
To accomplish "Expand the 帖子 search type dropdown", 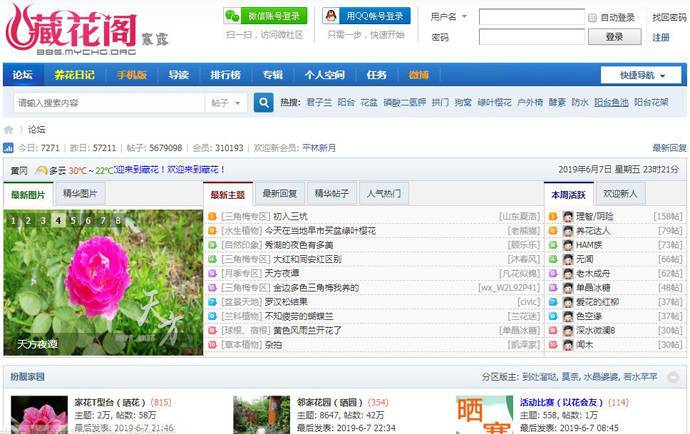I will coord(227,102).
